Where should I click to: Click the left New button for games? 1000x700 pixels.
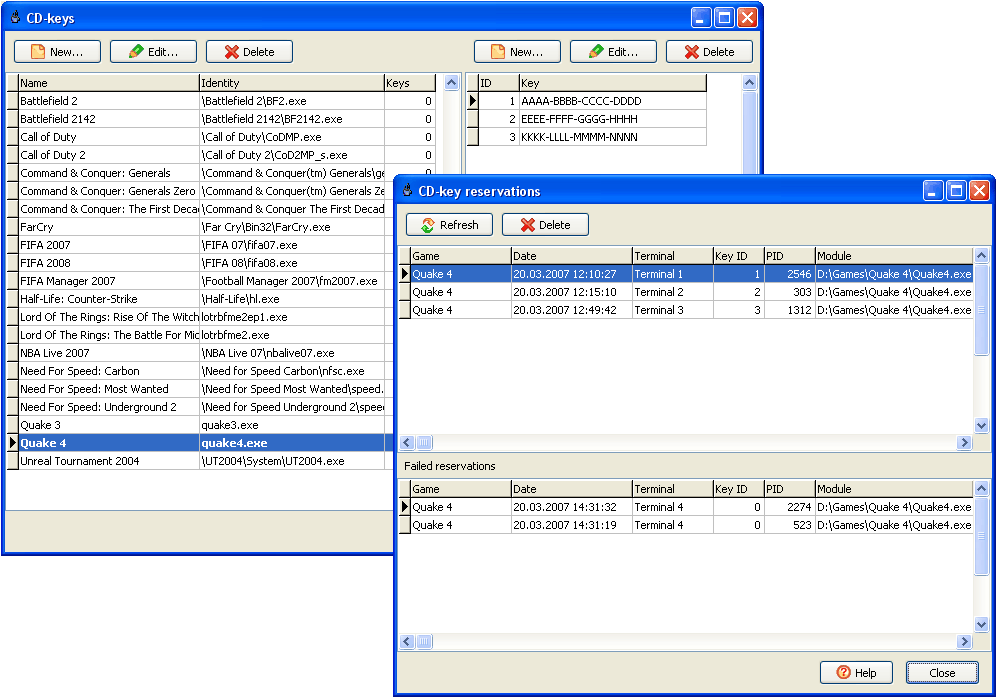pos(57,52)
